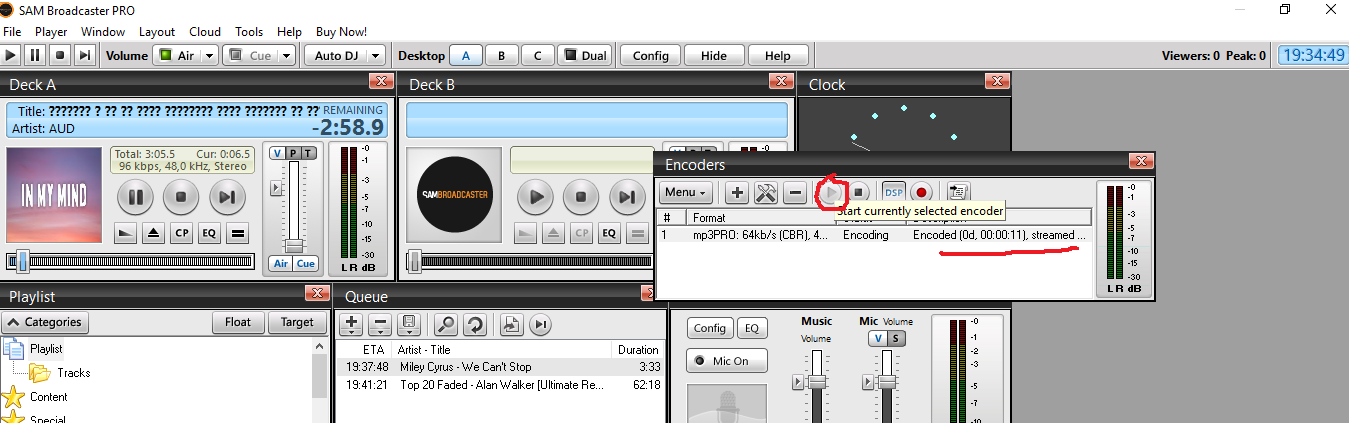
Task: Click the Auto DJ button
Action: coord(335,56)
